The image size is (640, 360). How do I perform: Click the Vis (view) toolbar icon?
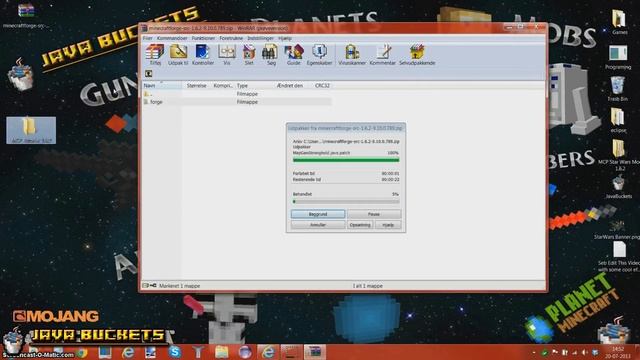pos(227,55)
